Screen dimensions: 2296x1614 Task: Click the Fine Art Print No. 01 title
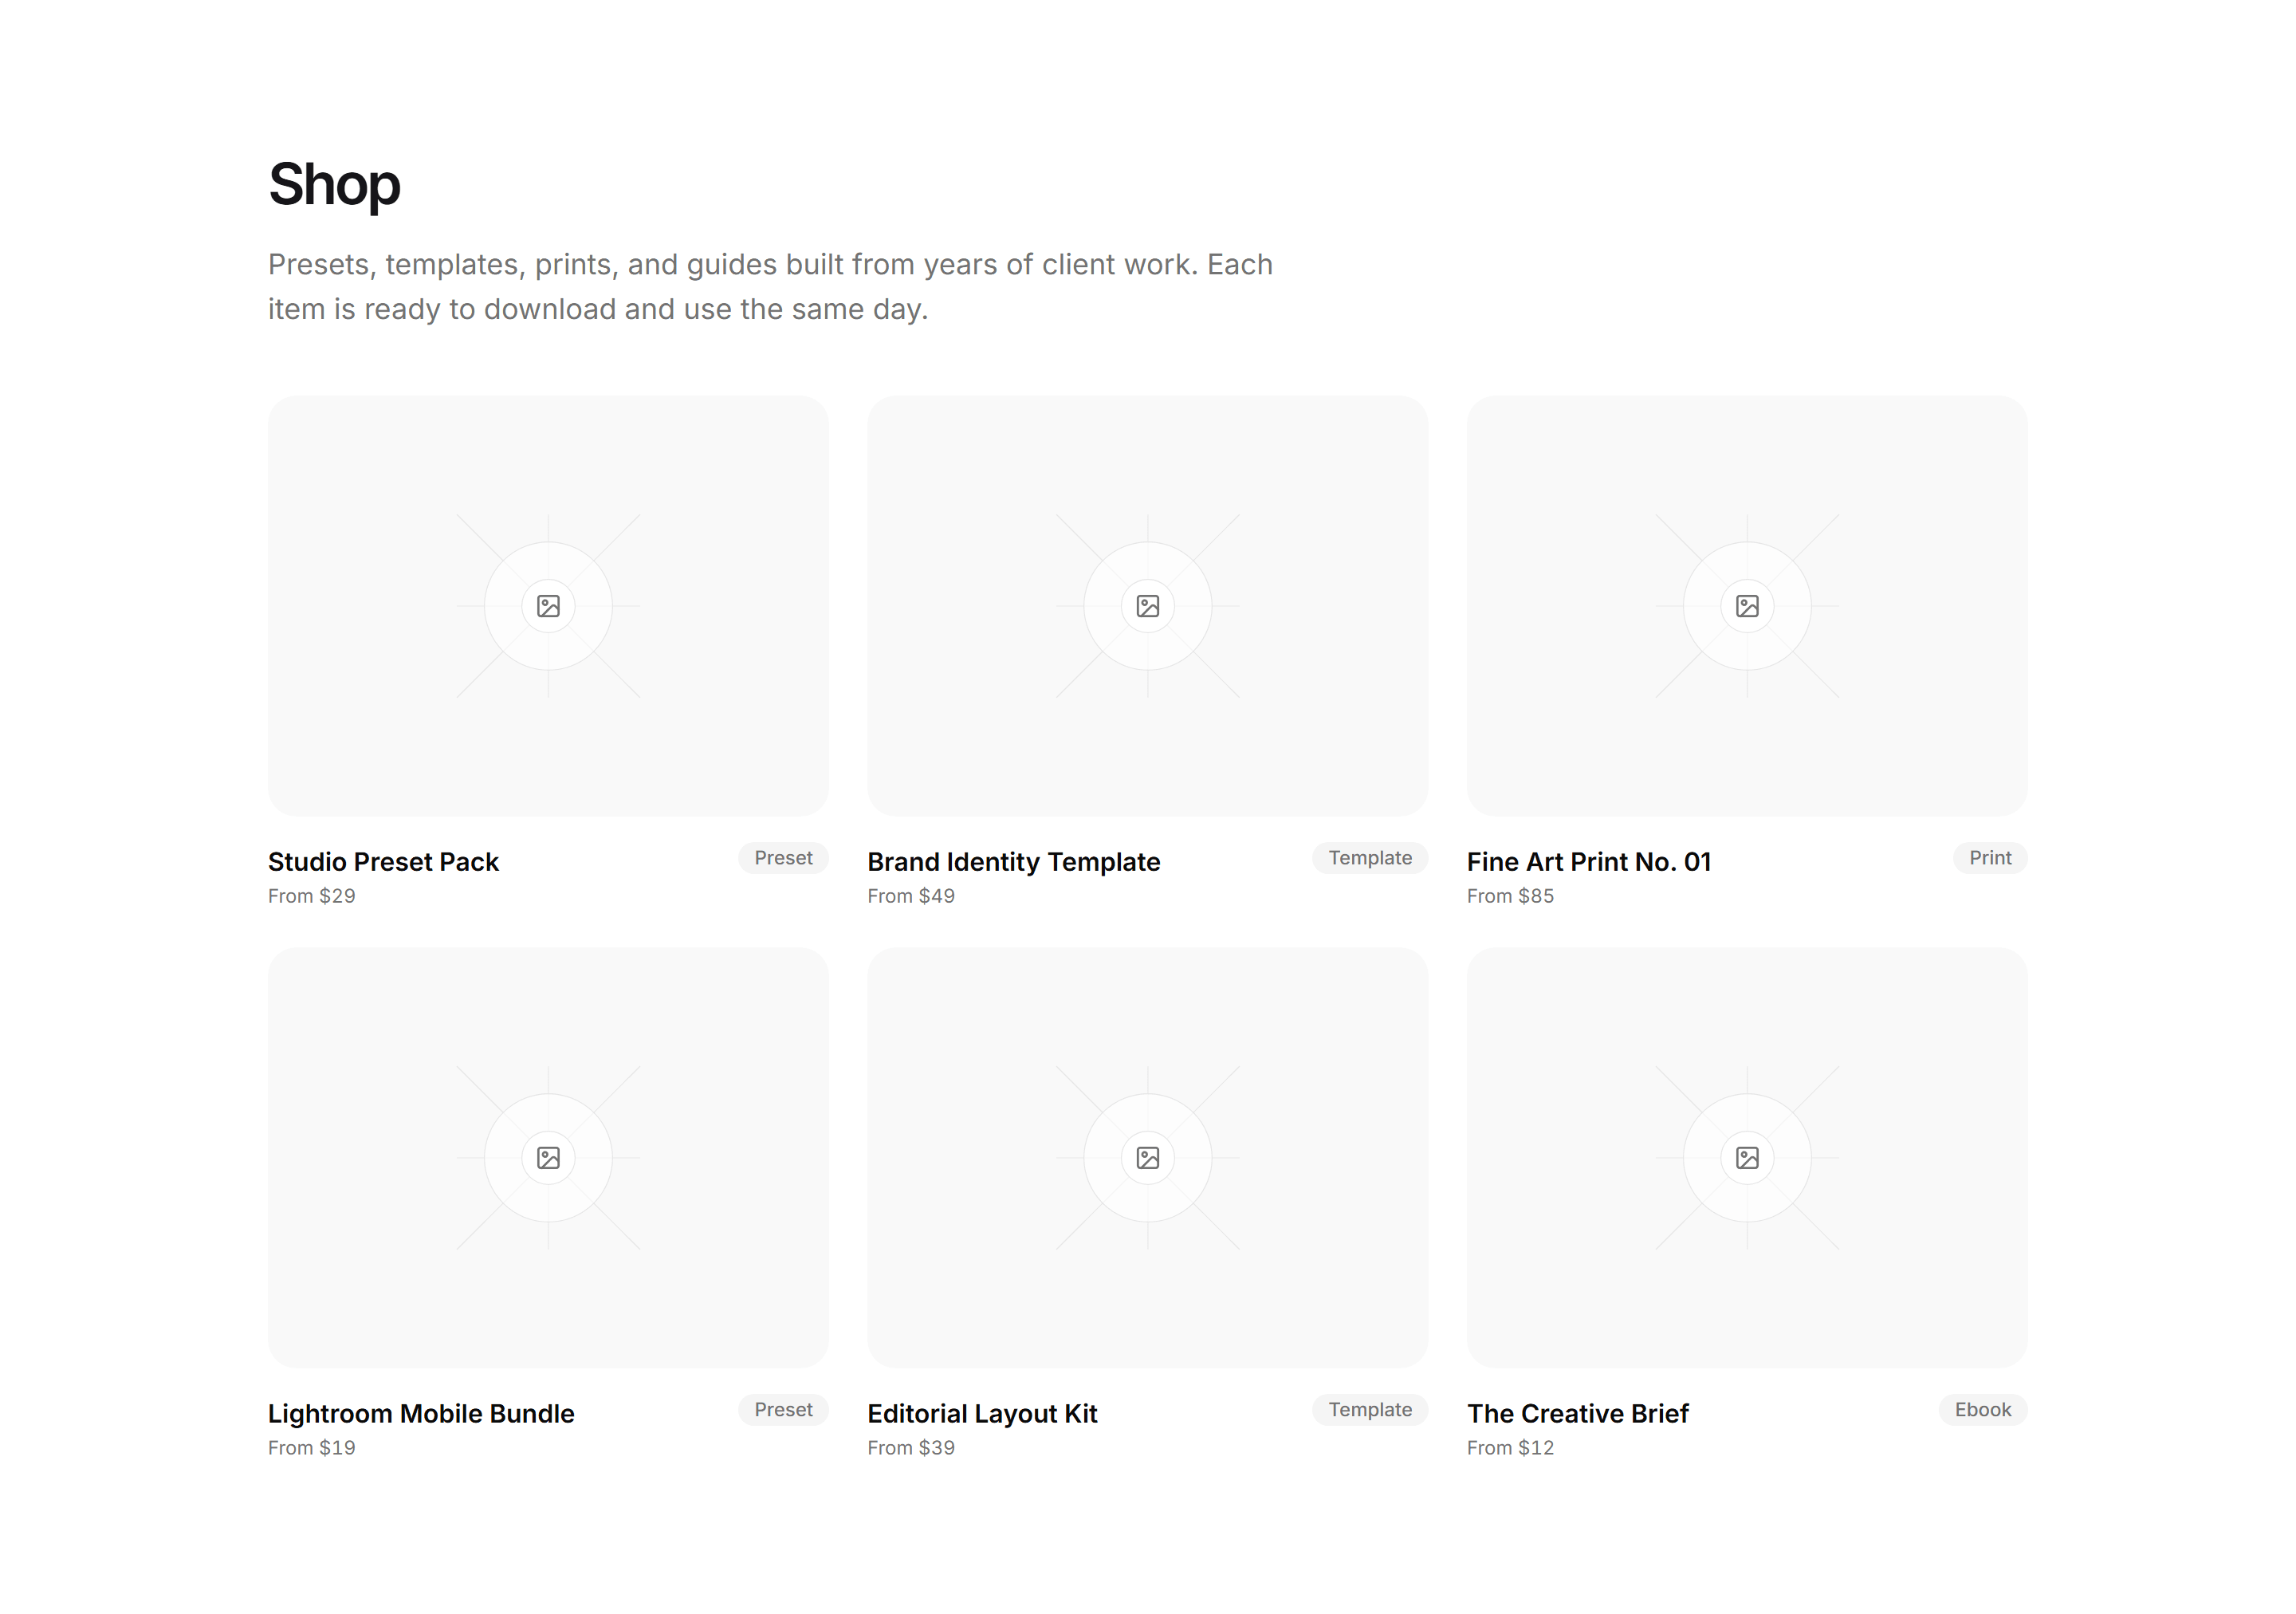click(x=1589, y=862)
